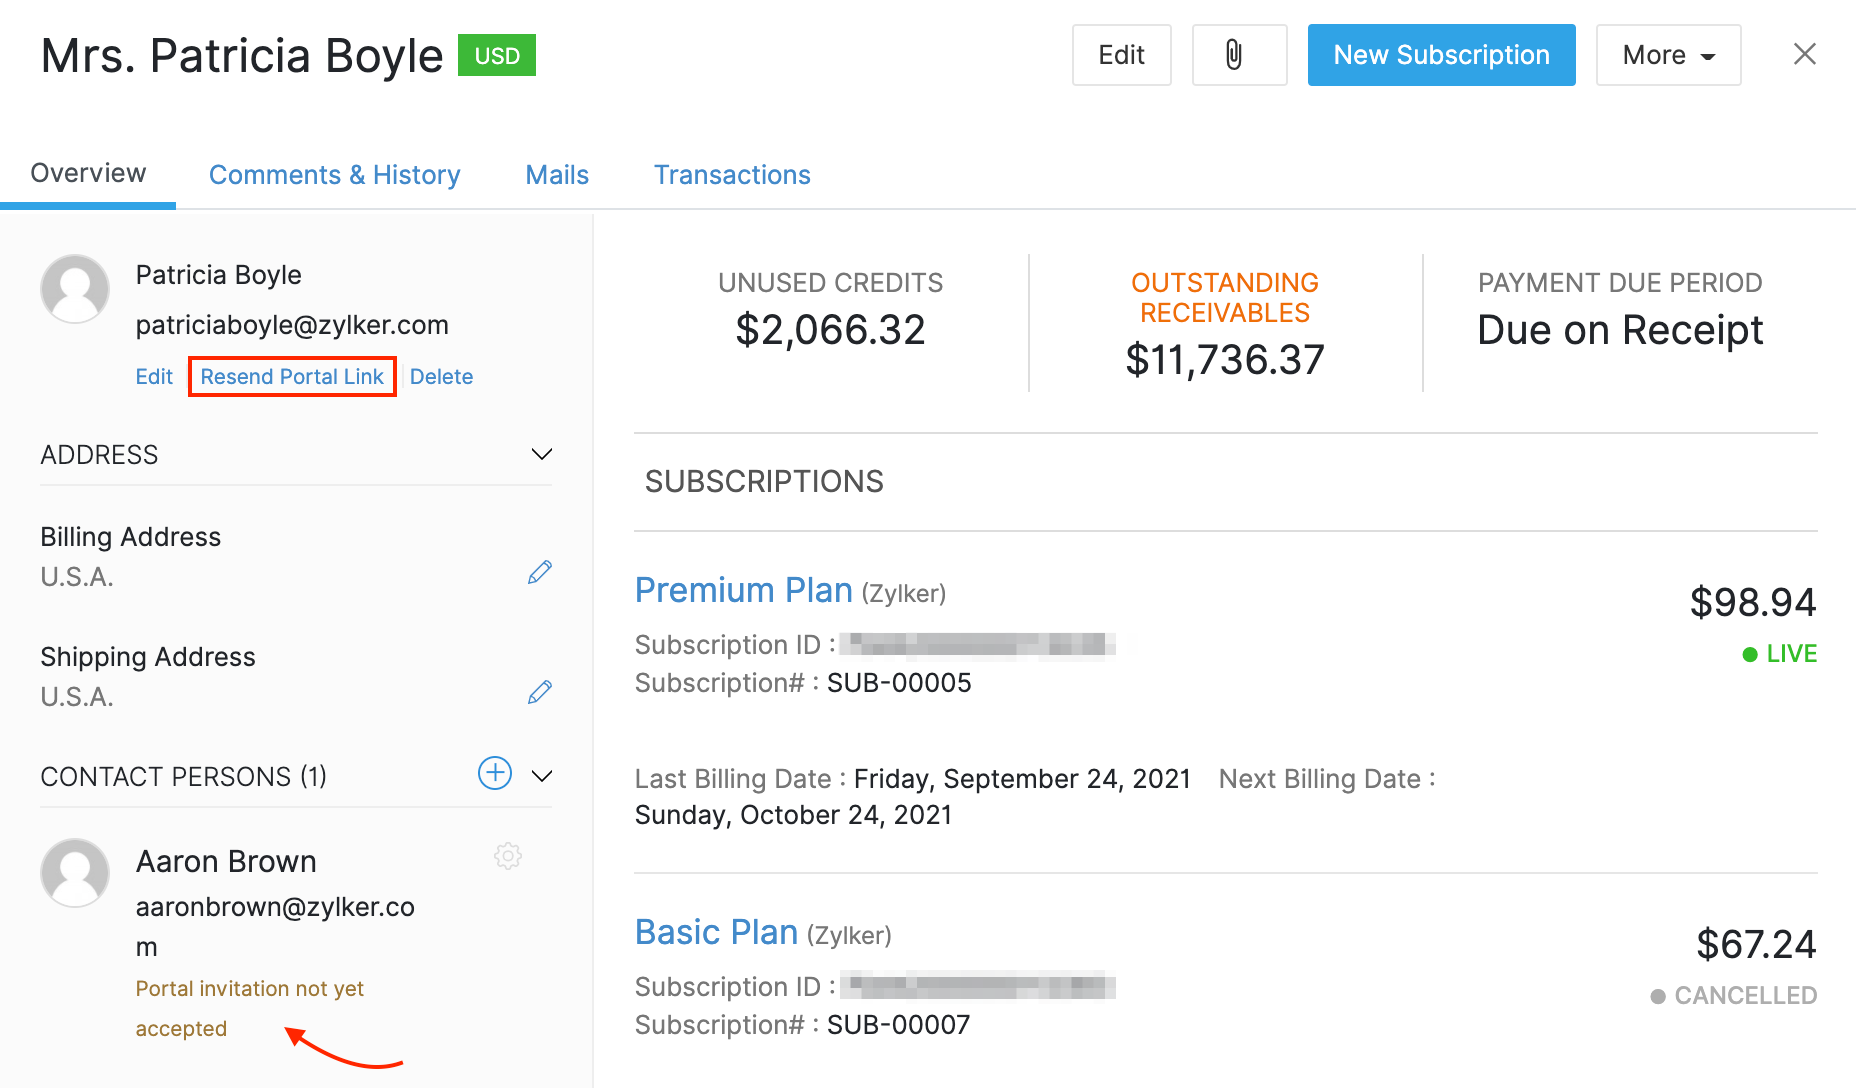The image size is (1856, 1088).
Task: Open the Transactions tab
Action: coord(732,175)
